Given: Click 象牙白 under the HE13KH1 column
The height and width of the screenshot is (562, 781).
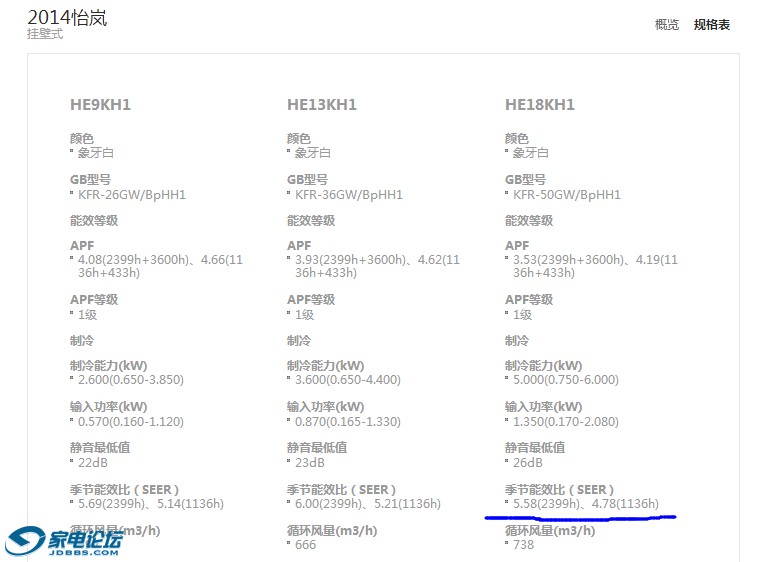Looking at the screenshot, I should pos(313,152).
